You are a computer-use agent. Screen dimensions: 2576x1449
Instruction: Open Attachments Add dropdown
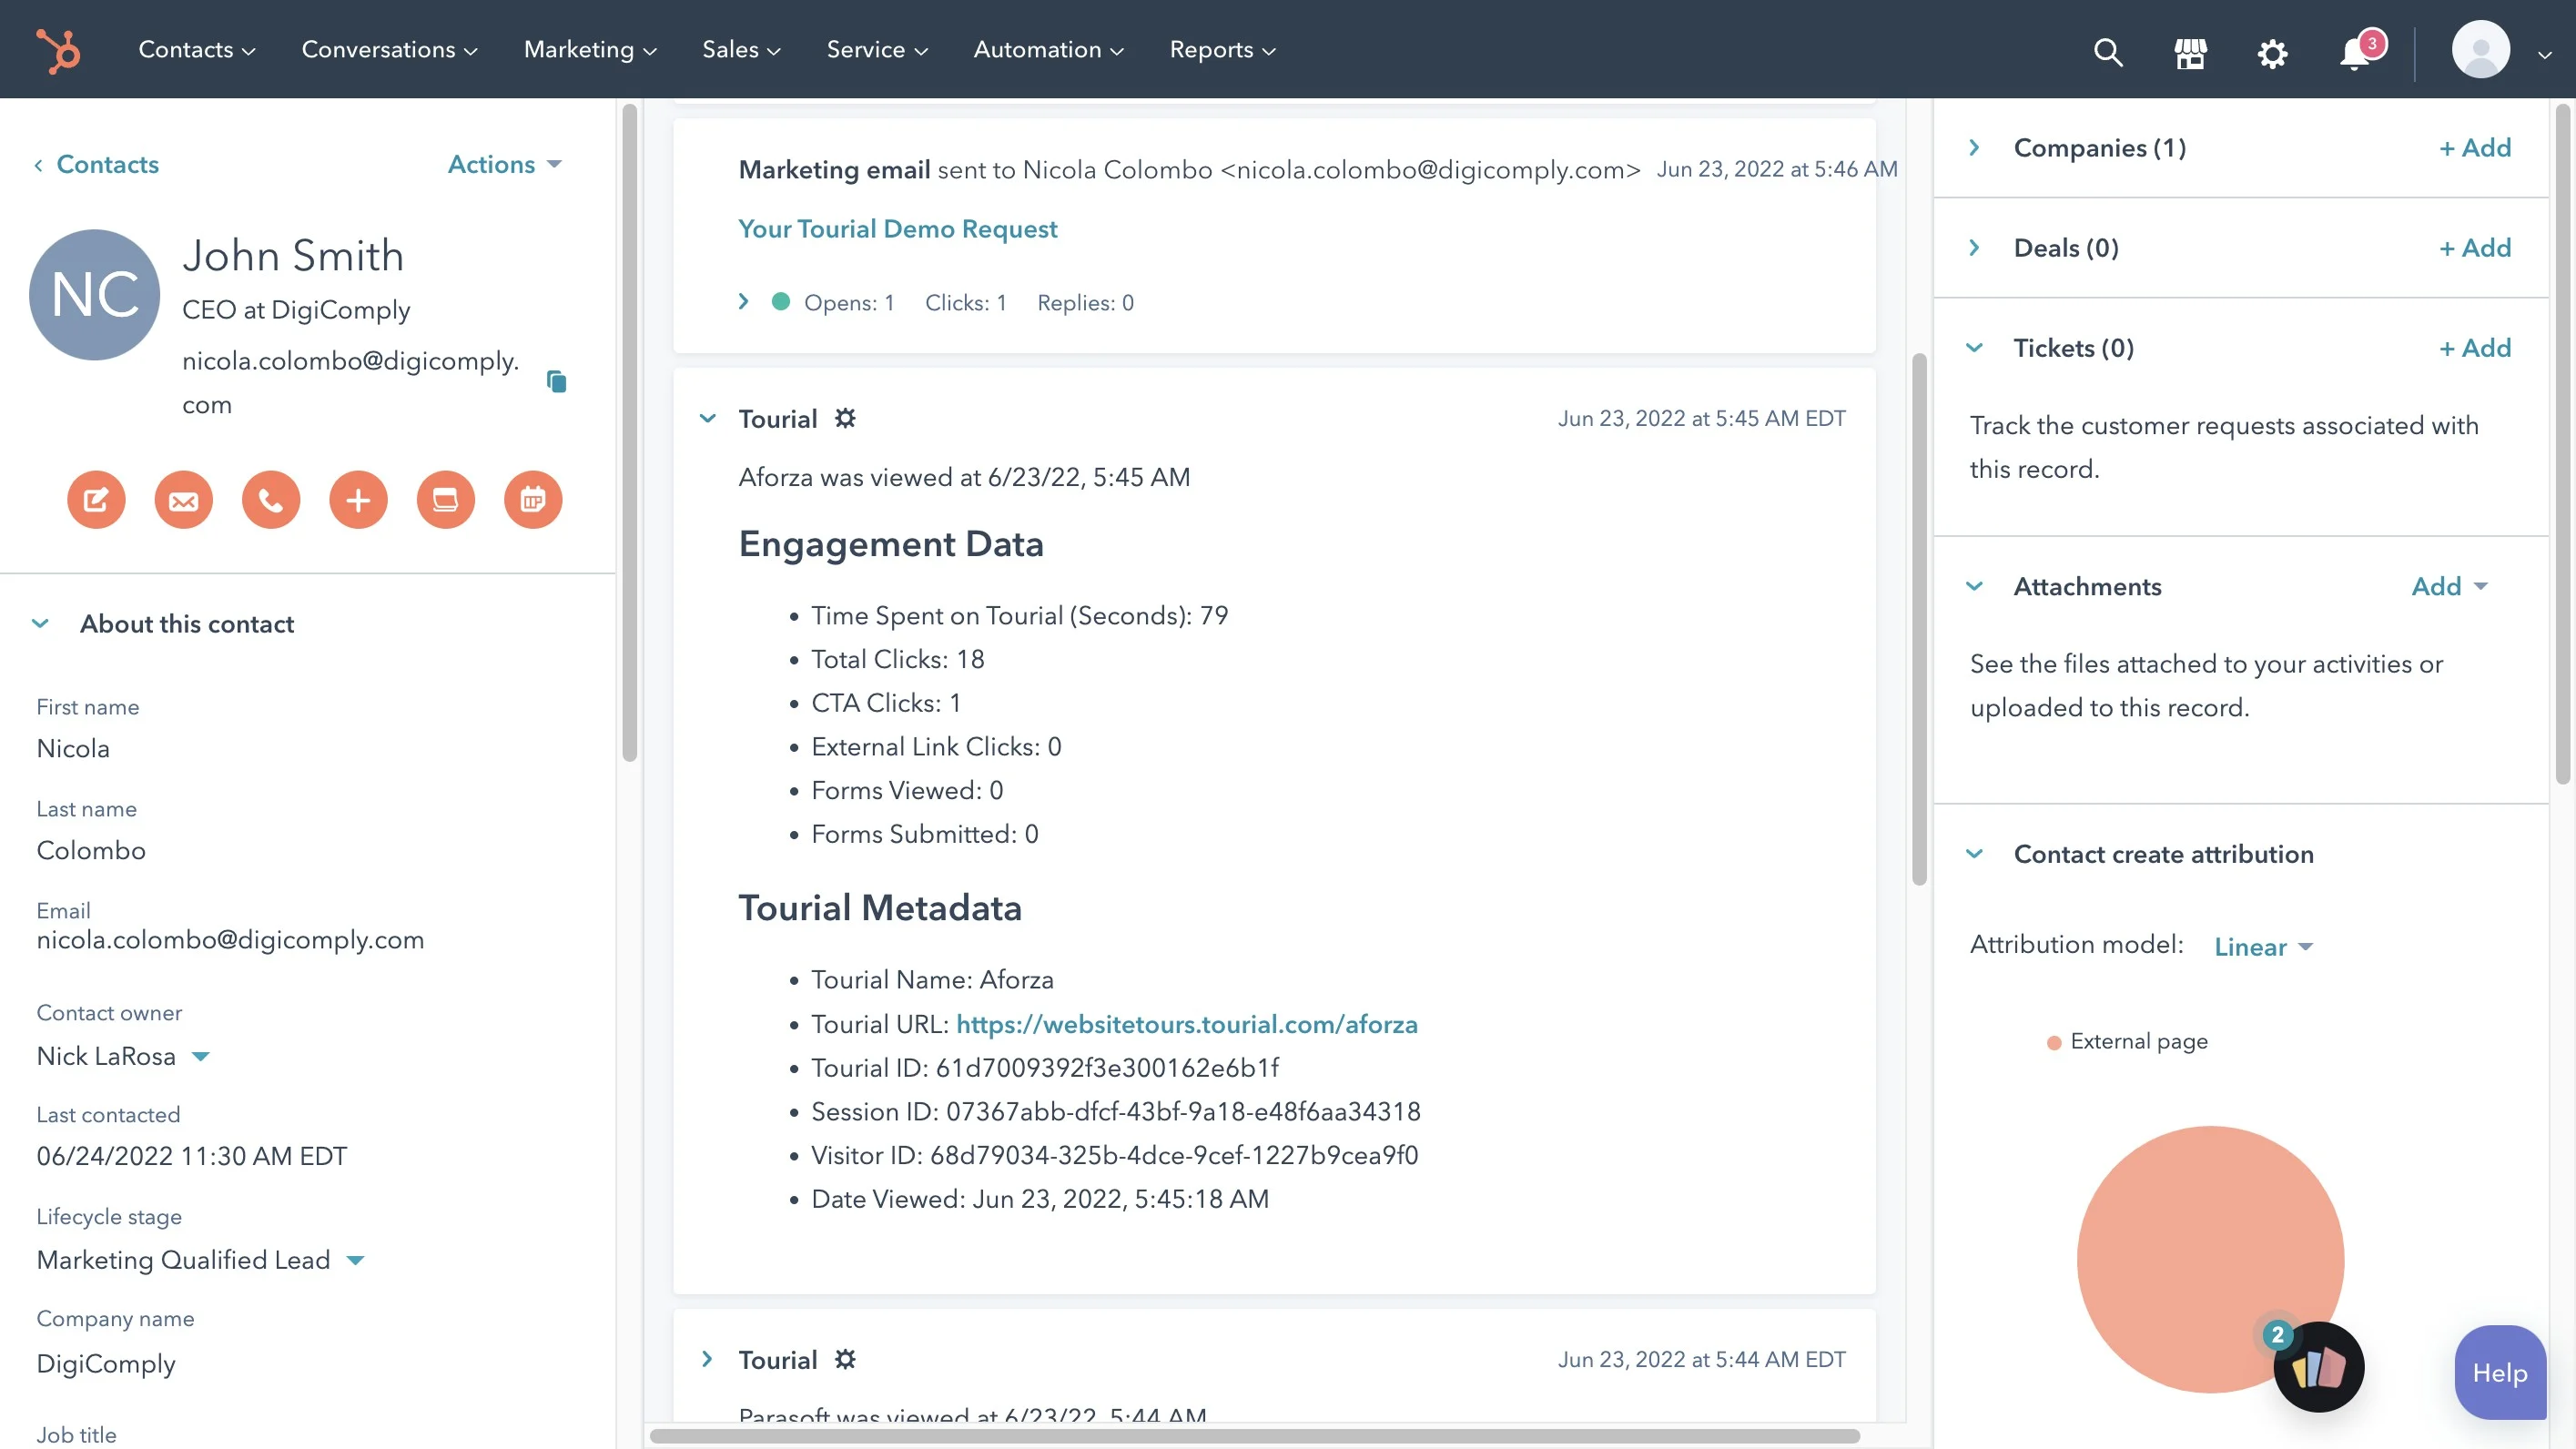click(x=2449, y=586)
